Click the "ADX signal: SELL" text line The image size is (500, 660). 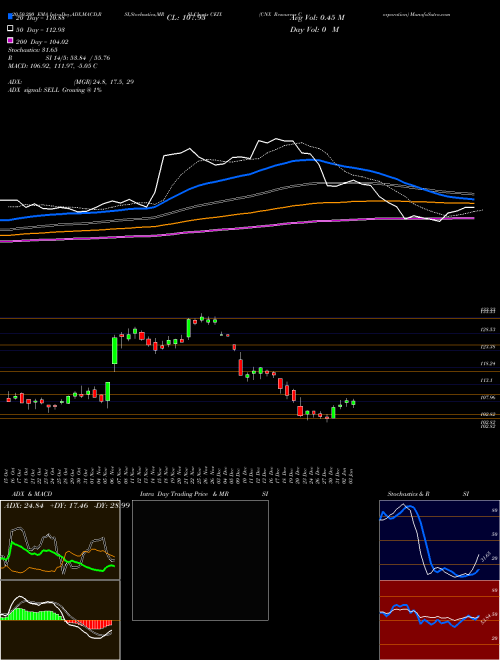point(55,90)
